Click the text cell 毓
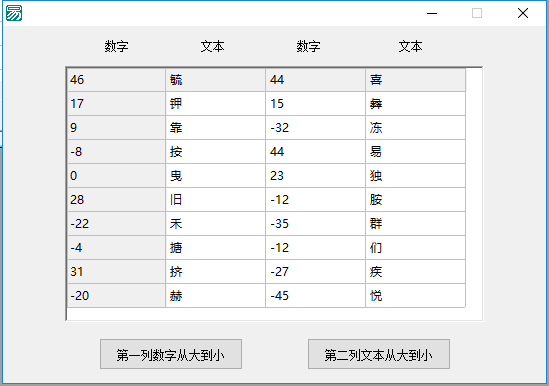The width and height of the screenshot is (549, 386). (216, 80)
